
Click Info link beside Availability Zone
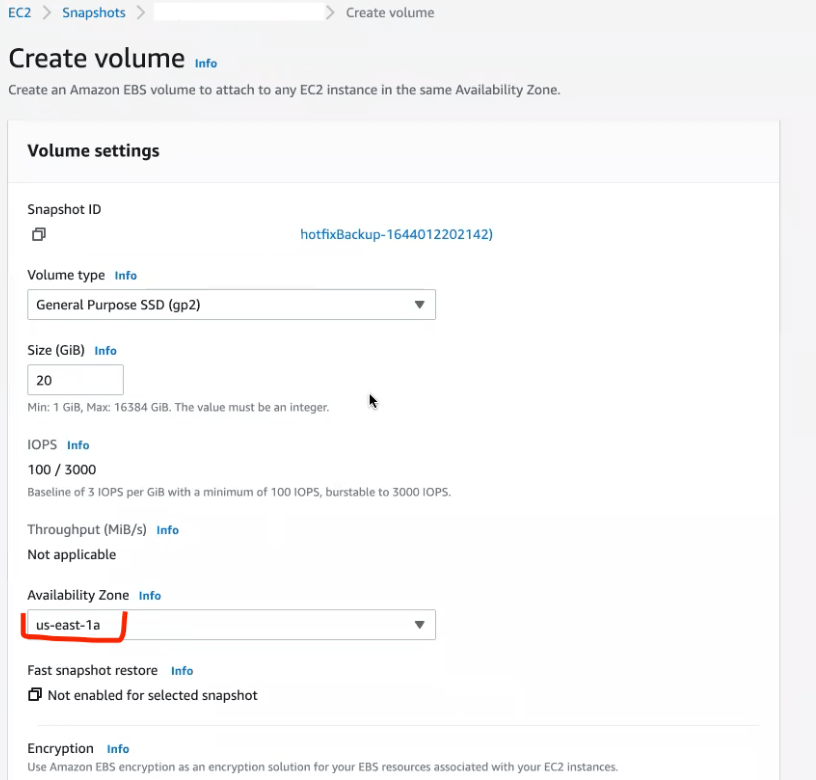(x=150, y=596)
